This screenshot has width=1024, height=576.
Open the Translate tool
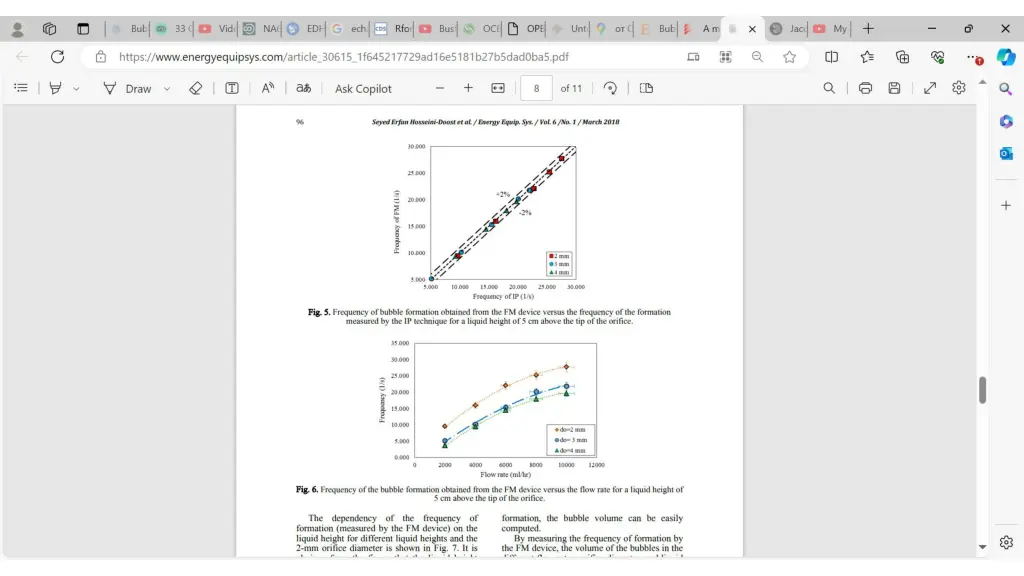click(x=304, y=88)
